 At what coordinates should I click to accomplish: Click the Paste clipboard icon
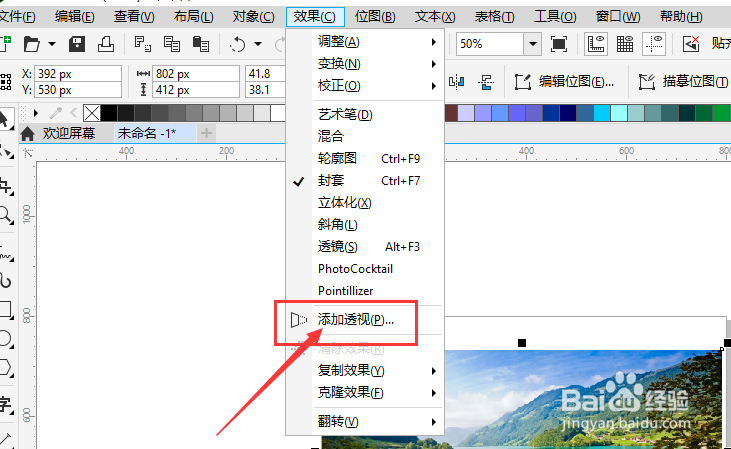point(200,44)
